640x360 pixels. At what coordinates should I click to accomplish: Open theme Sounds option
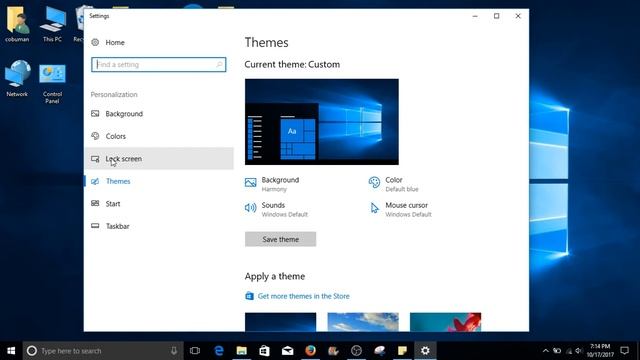click(x=276, y=209)
